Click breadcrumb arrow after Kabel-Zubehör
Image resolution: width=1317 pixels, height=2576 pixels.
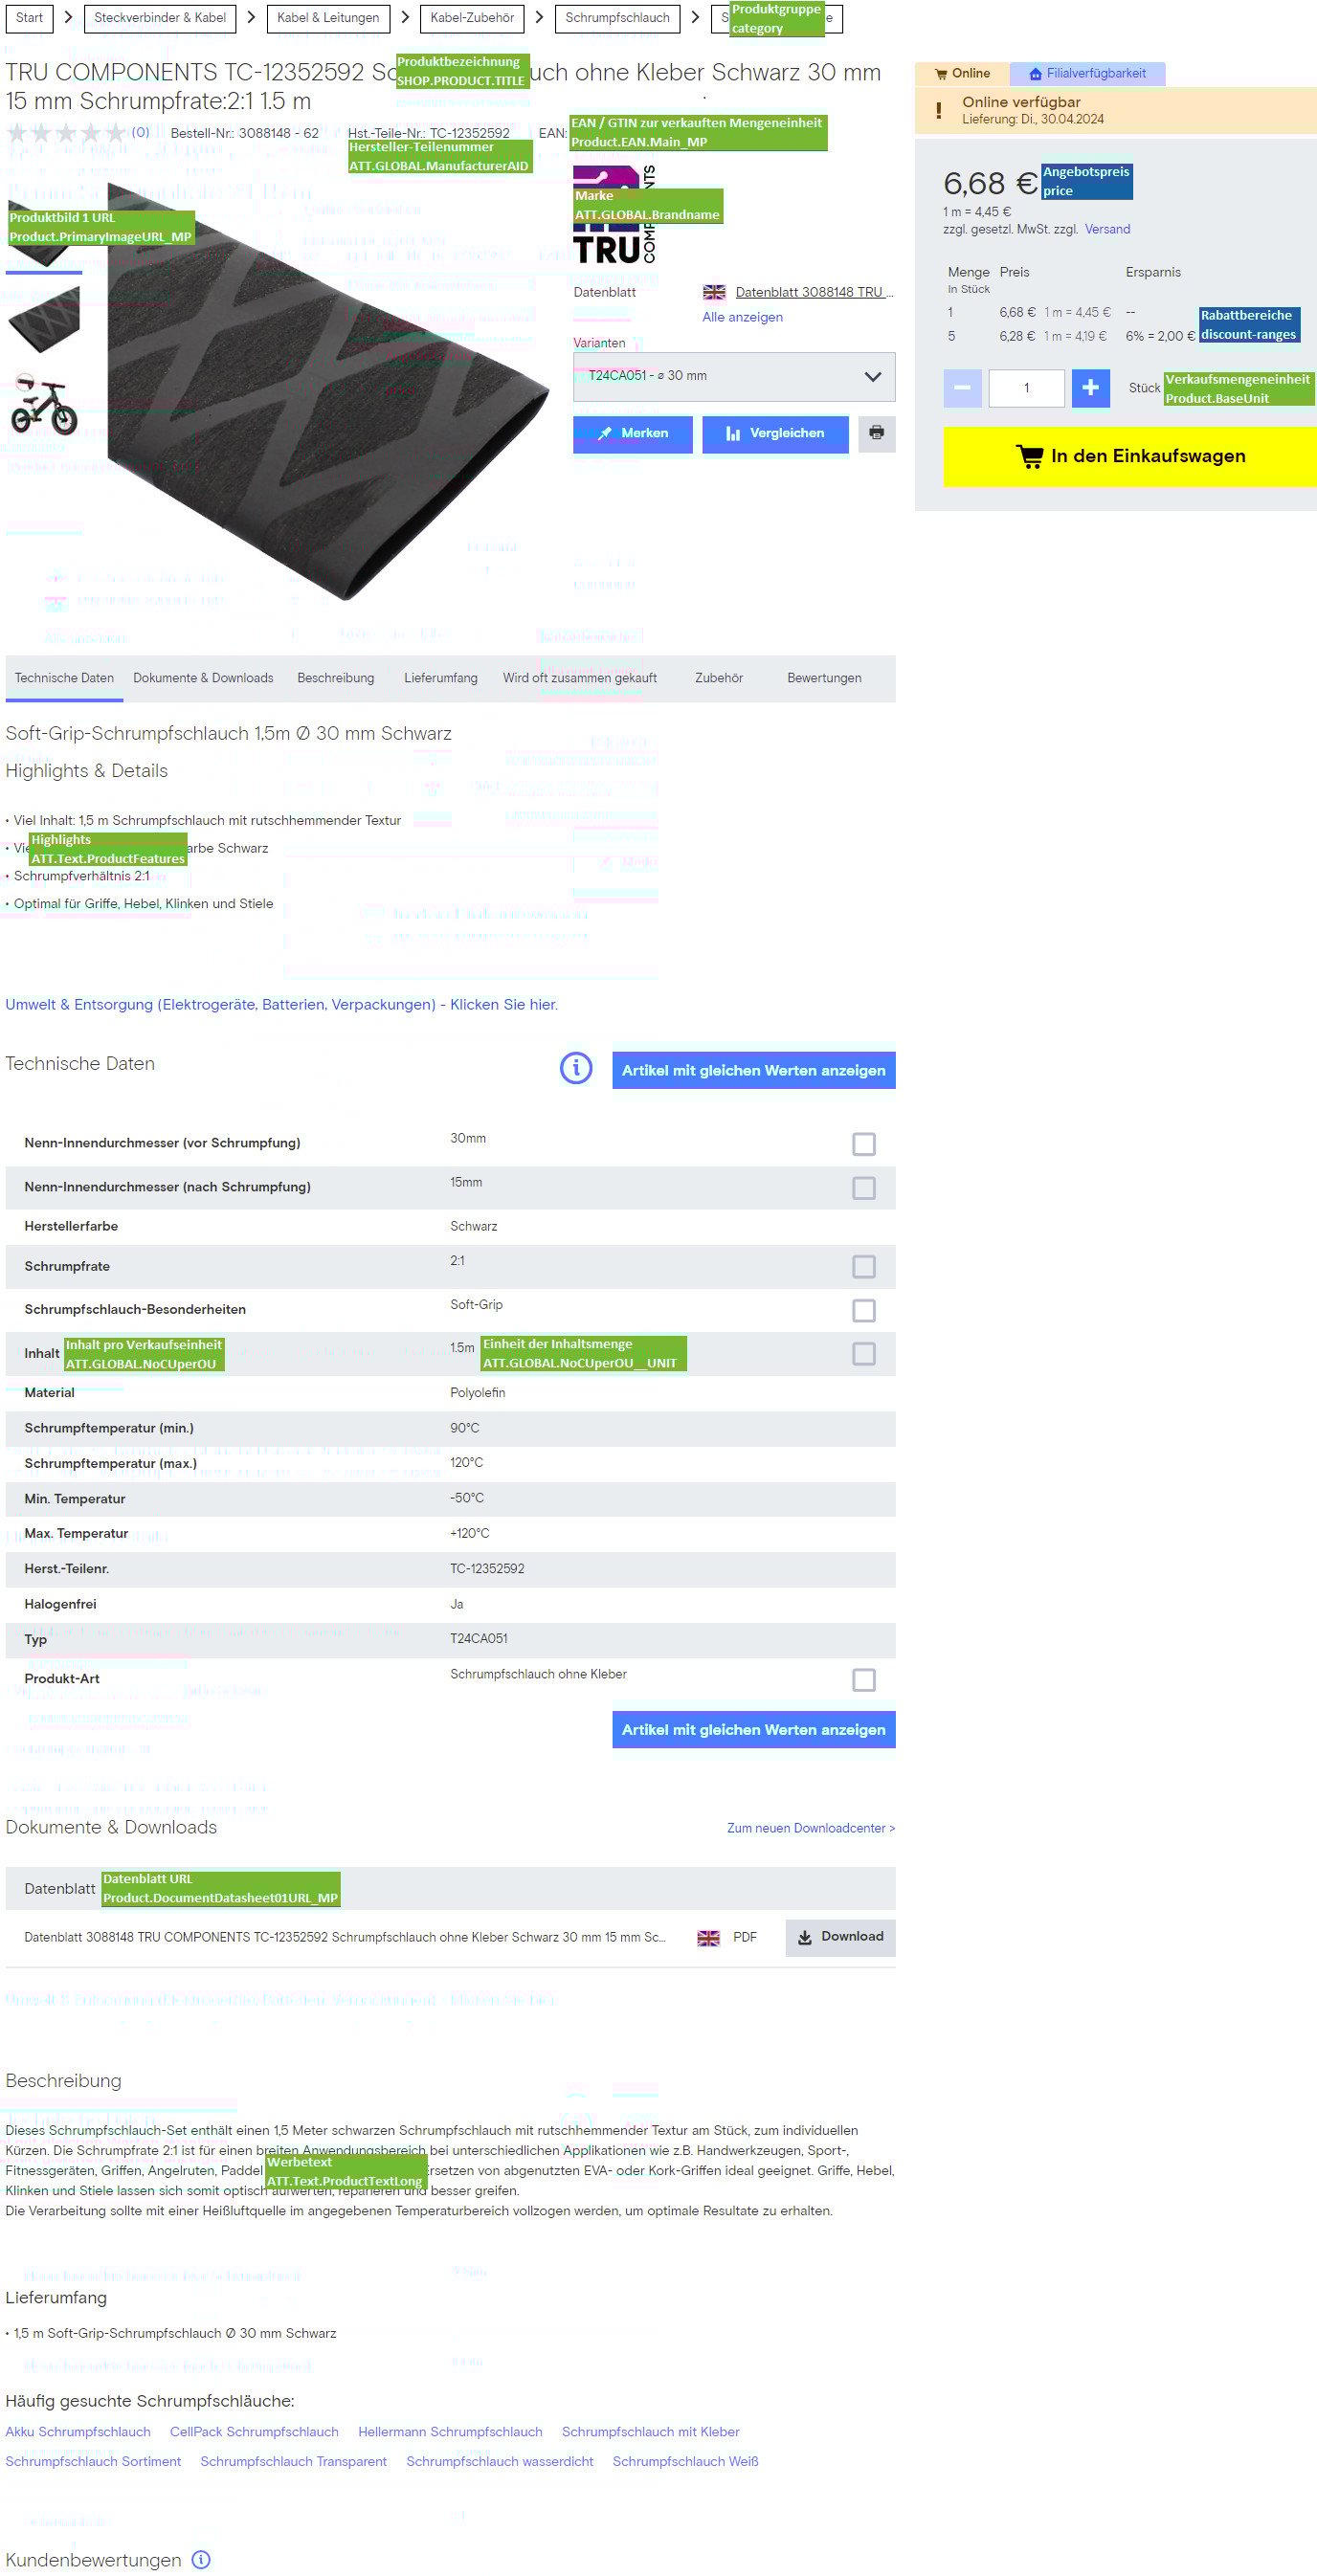539,18
